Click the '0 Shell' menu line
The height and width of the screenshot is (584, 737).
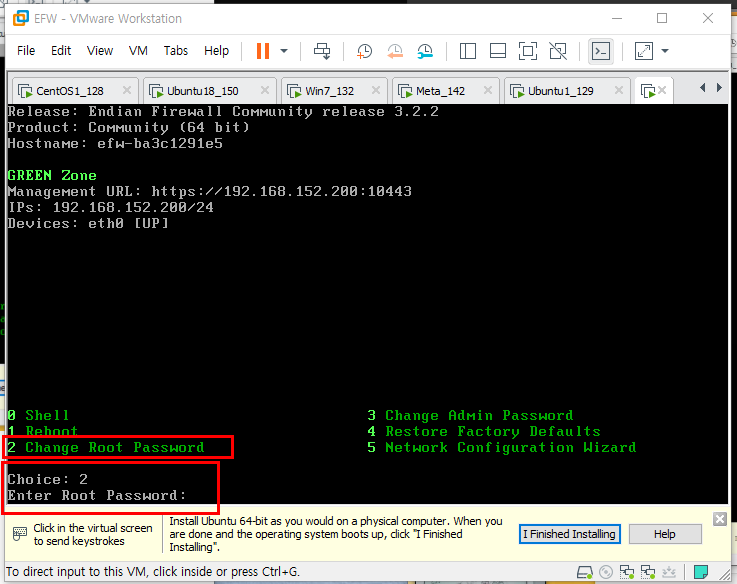point(38,415)
